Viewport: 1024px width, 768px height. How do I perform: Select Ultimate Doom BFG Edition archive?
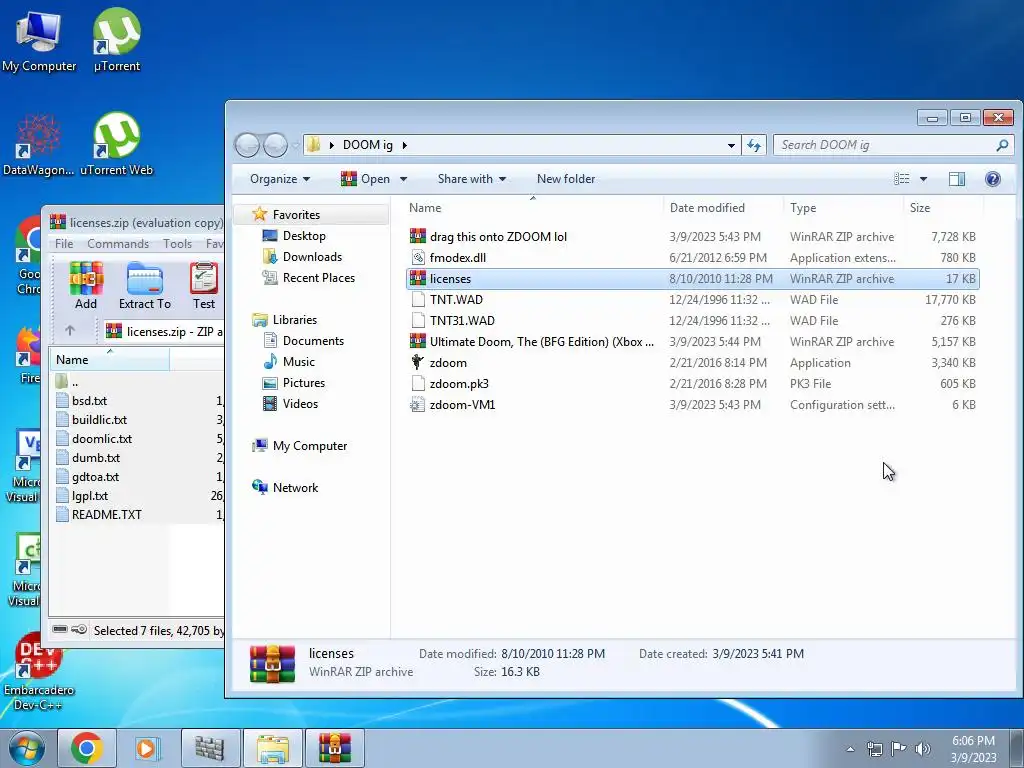pos(692,342)
